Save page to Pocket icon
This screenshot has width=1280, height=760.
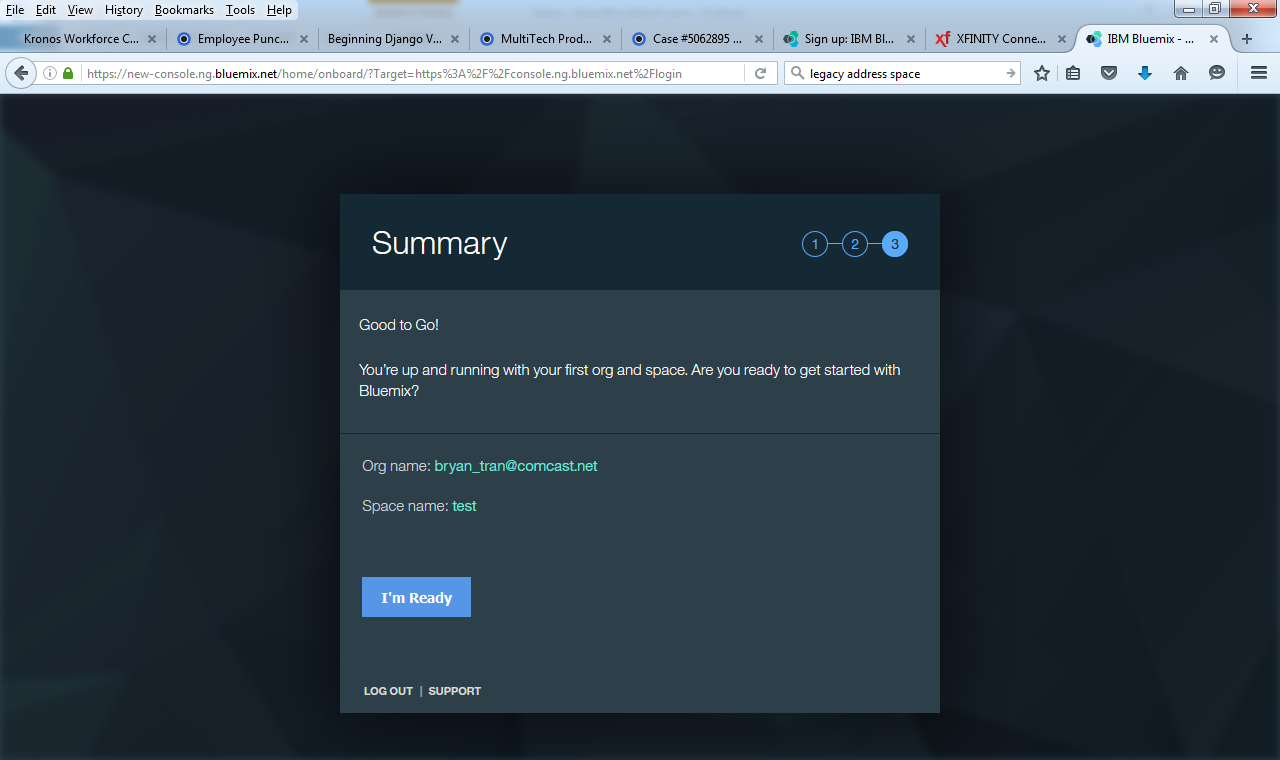pos(1109,73)
